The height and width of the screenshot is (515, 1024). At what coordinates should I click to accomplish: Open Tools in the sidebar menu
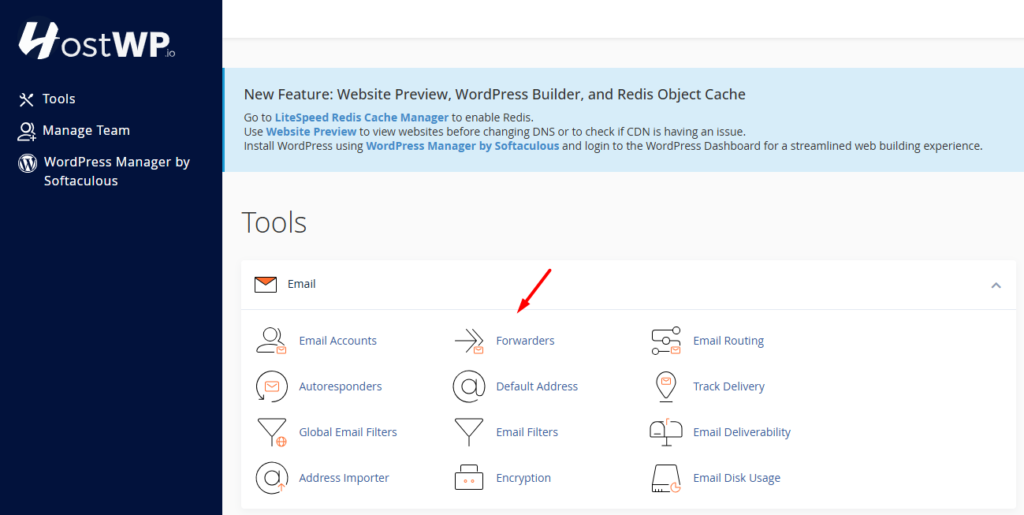coord(59,99)
